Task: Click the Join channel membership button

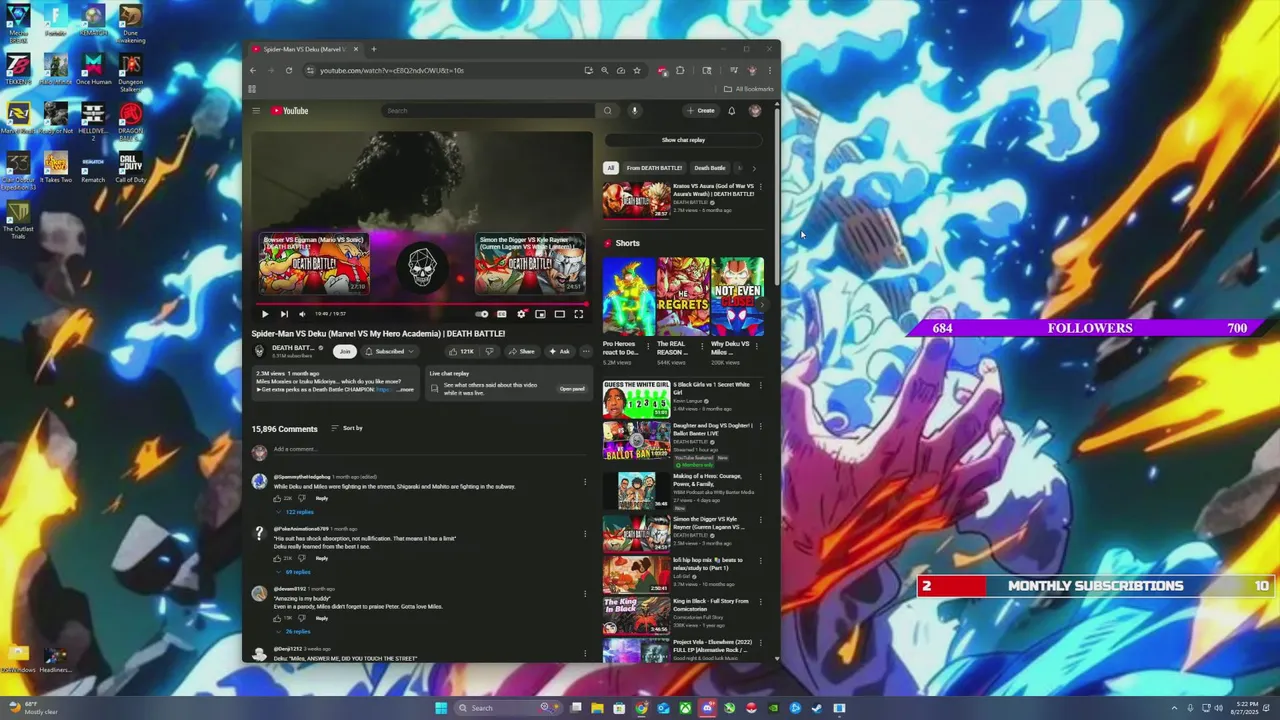Action: pyautogui.click(x=344, y=351)
